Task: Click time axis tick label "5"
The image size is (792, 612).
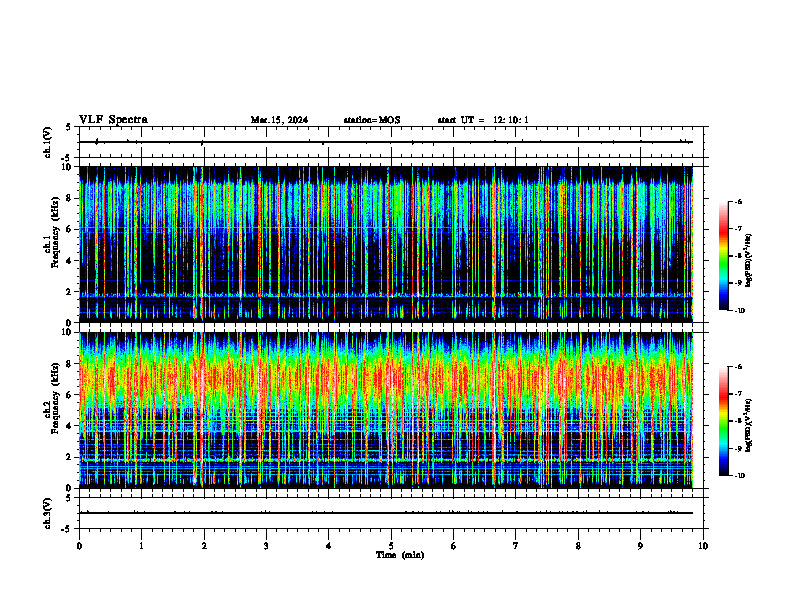Action: (x=391, y=546)
